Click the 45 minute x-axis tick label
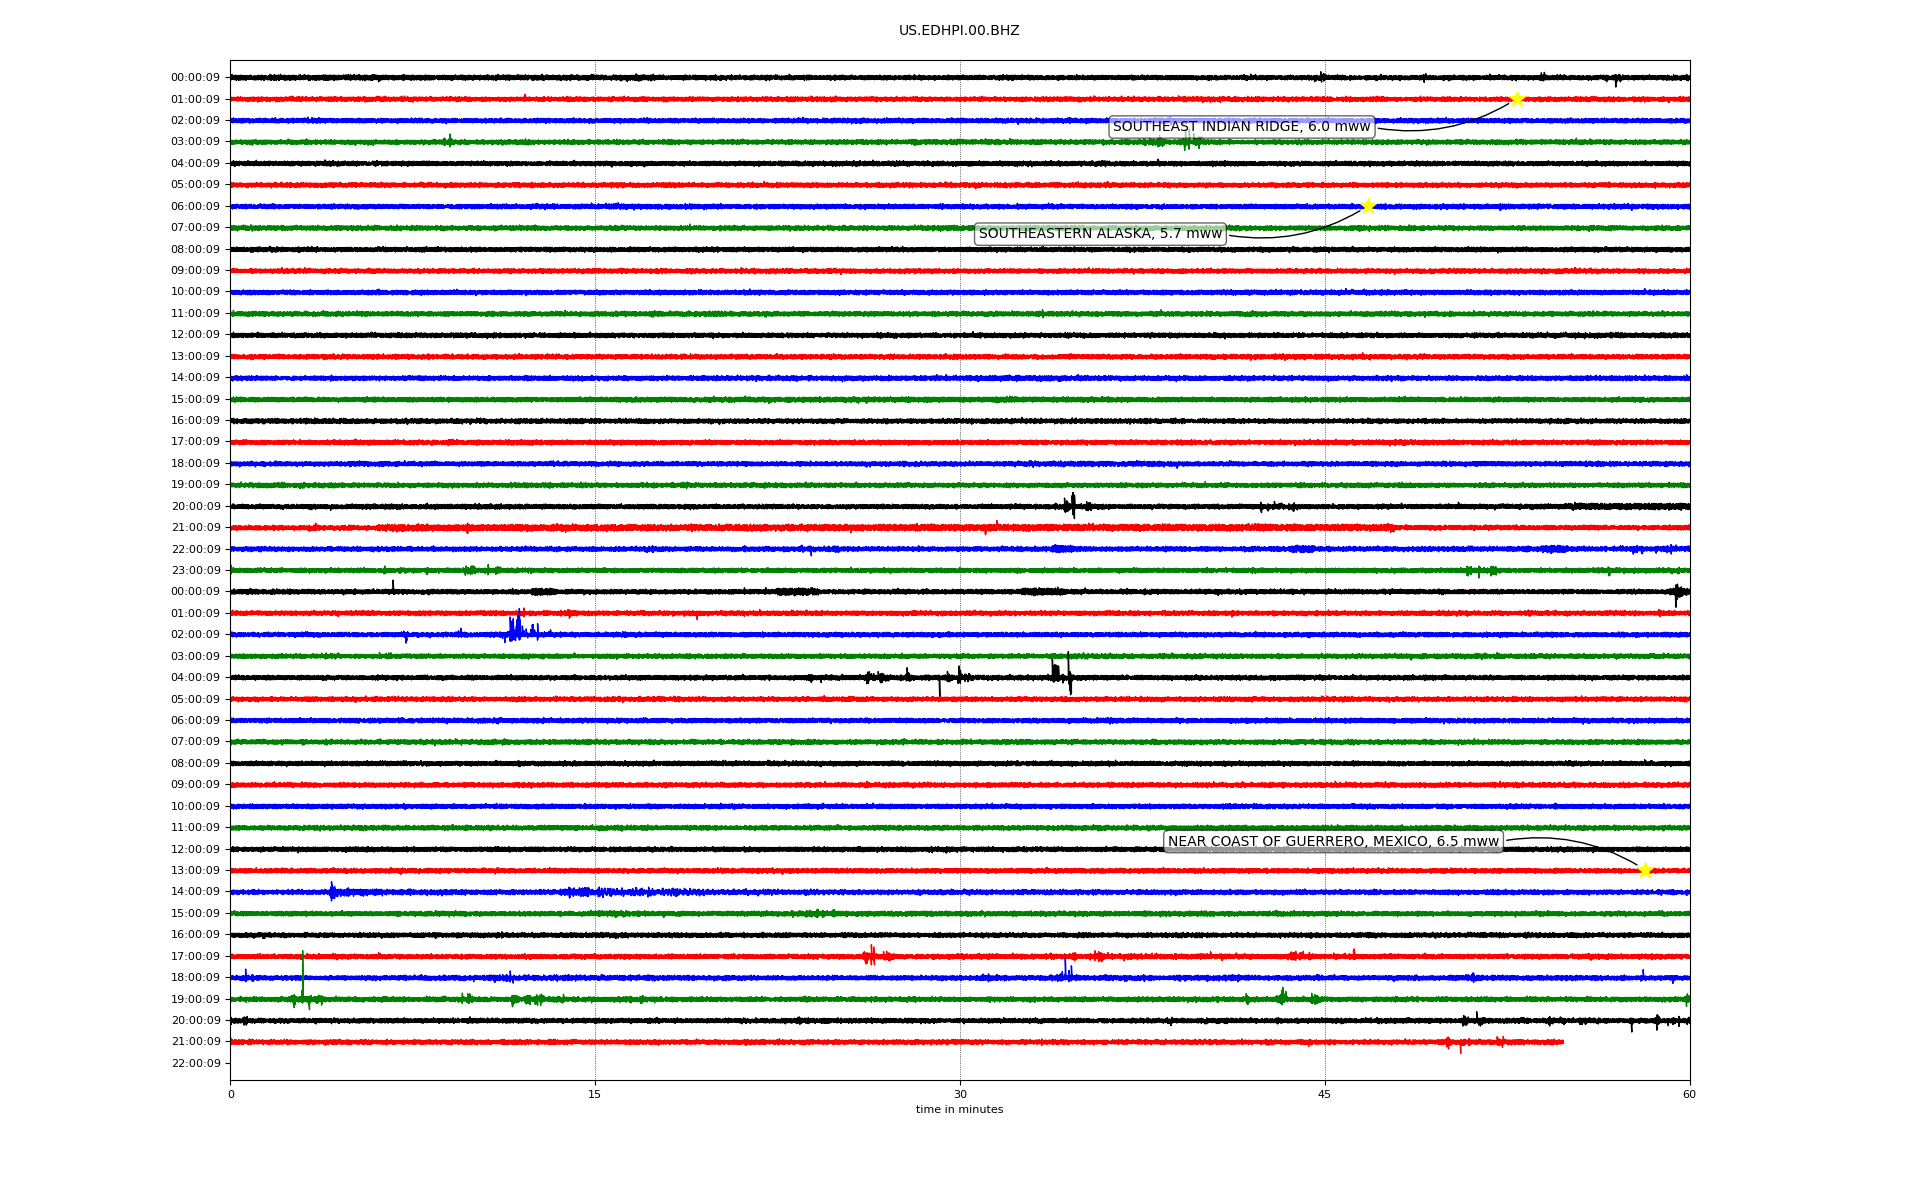1920x1200 pixels. (x=1325, y=1095)
